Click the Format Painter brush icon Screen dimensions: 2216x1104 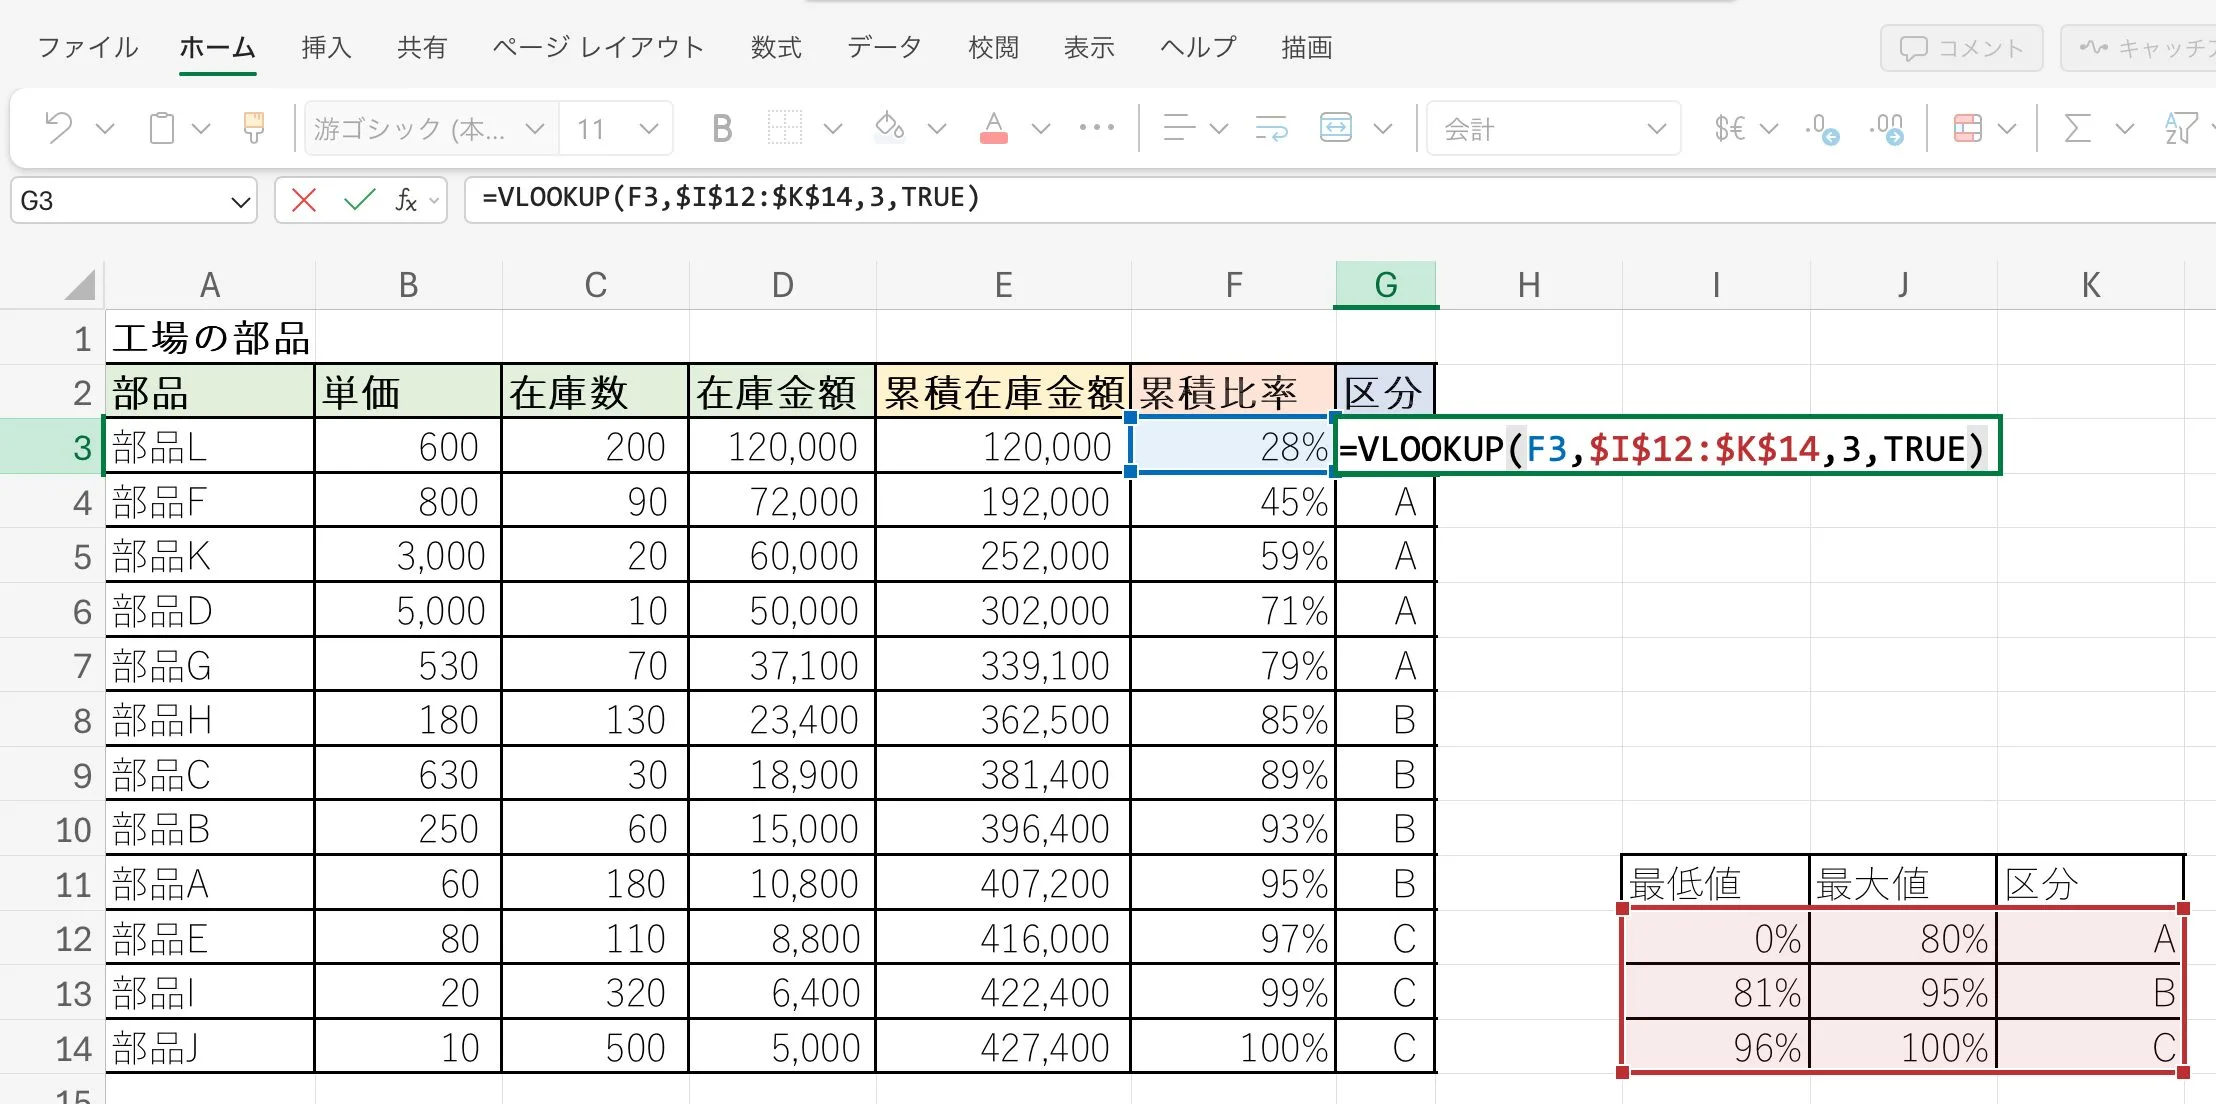tap(254, 128)
